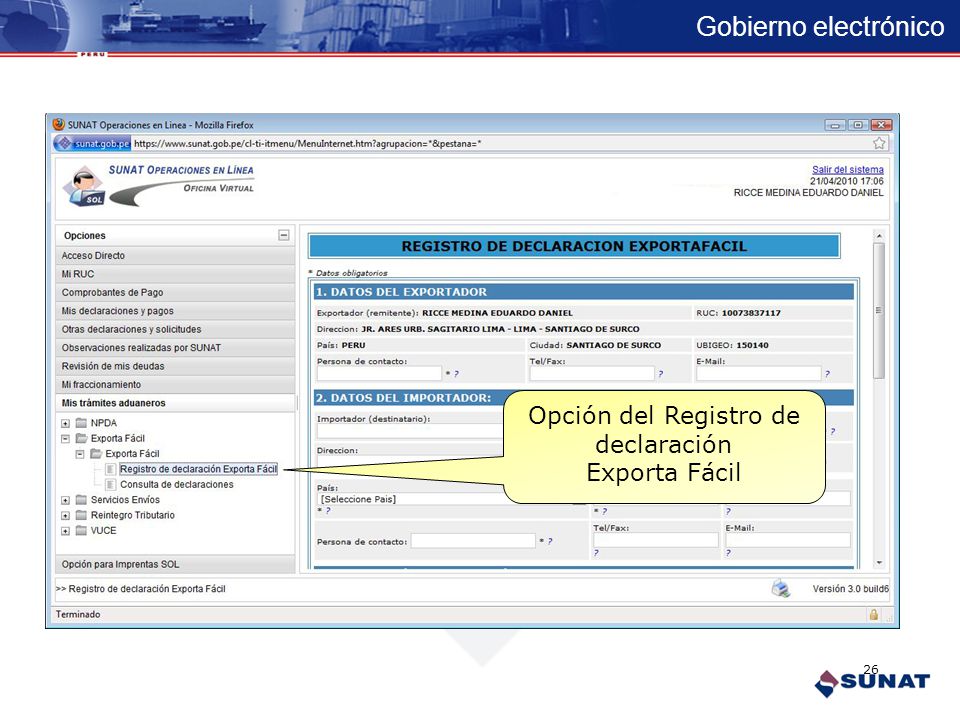The height and width of the screenshot is (720, 960).
Task: Click the sunat.gob.pe site identity badge
Action: coord(92,143)
